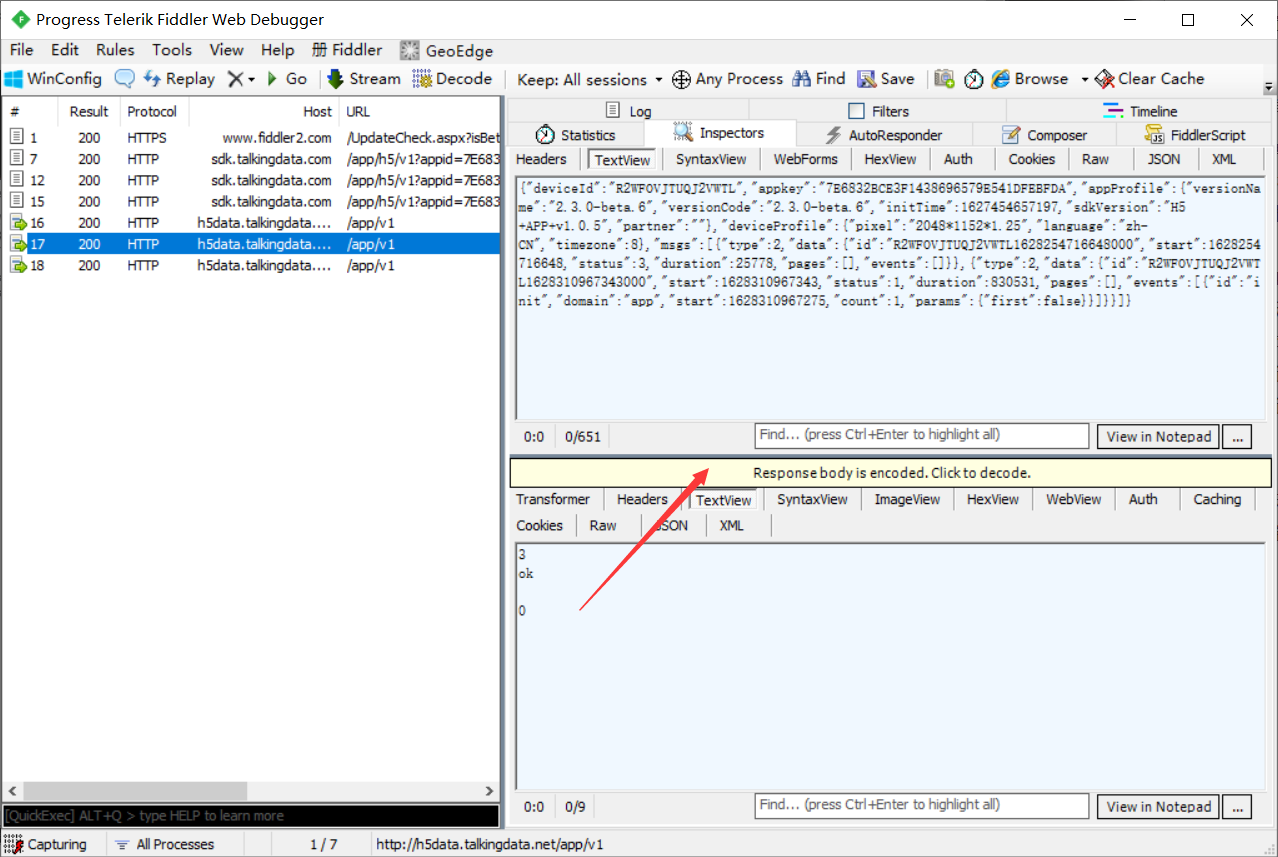The image size is (1278, 857).
Task: Click the request View in Notepad button
Action: 1159,437
